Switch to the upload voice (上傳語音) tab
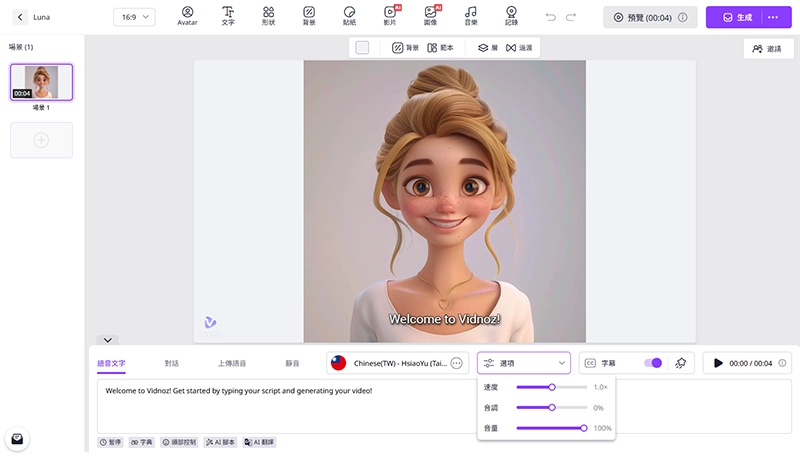 coord(232,363)
